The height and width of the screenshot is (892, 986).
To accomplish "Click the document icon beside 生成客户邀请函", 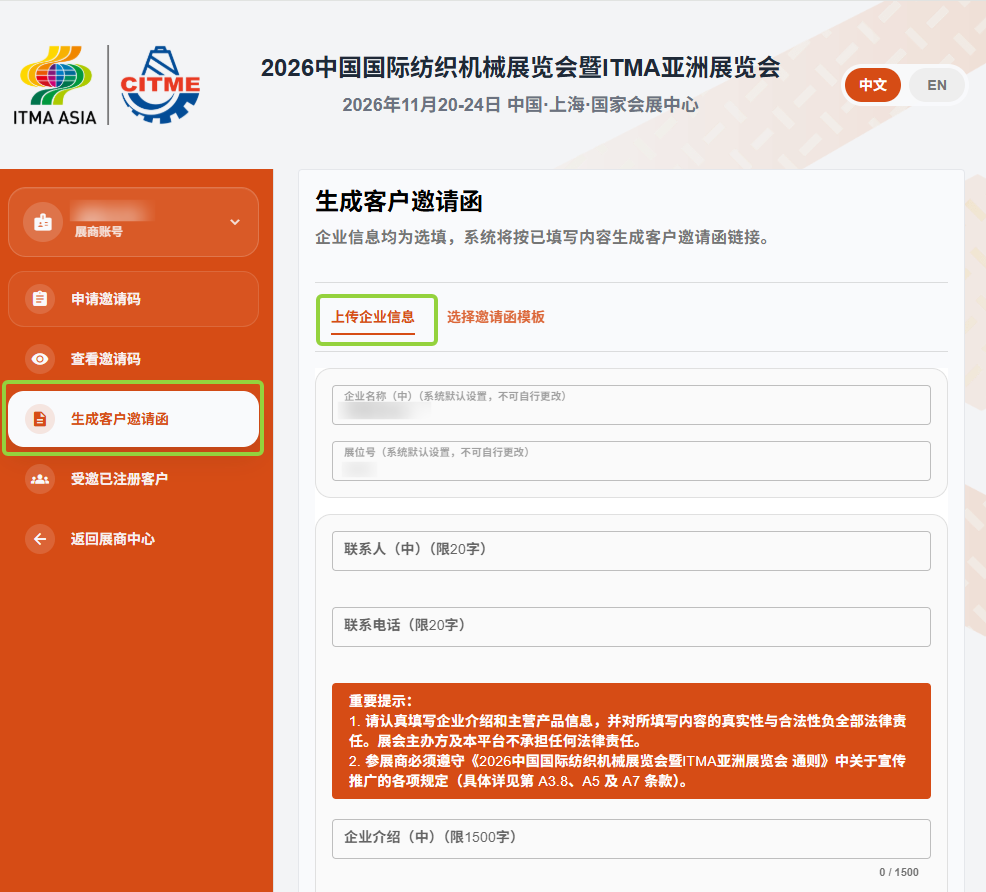I will (x=40, y=419).
